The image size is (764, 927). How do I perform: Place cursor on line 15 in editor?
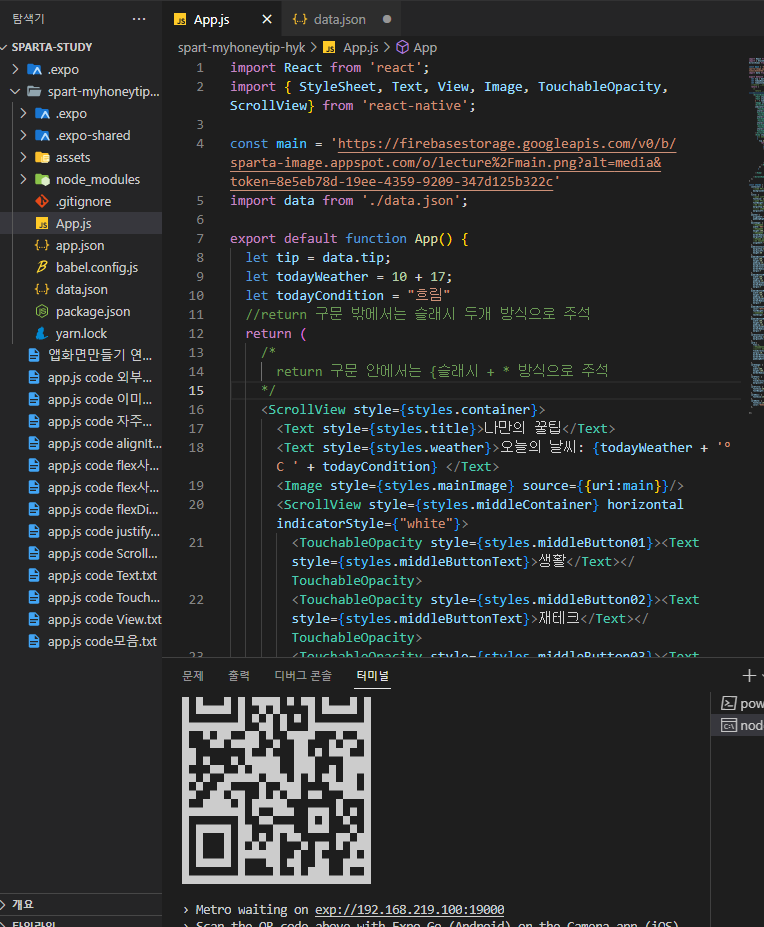[x=485, y=391]
